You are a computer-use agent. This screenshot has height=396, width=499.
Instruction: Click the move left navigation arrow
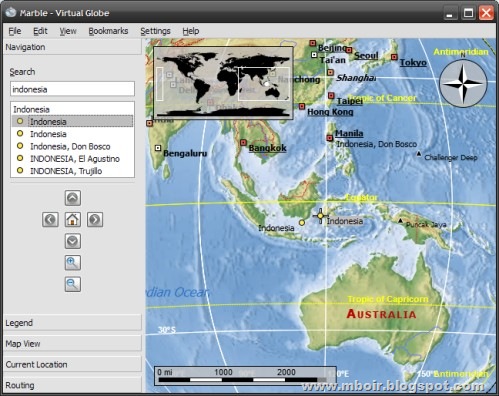pos(50,220)
